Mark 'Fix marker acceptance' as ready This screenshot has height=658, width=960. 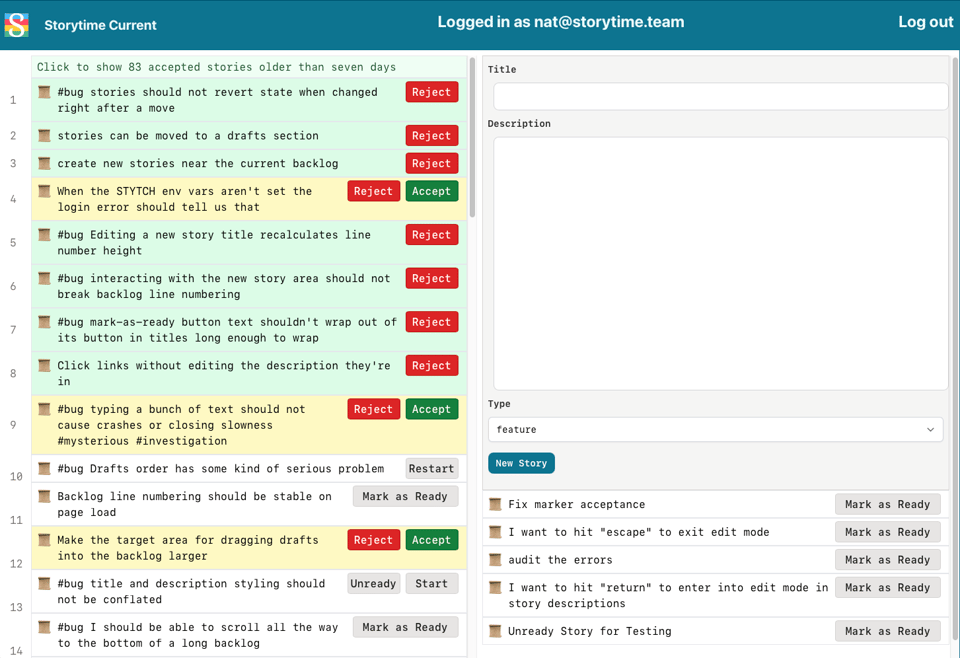pos(887,504)
